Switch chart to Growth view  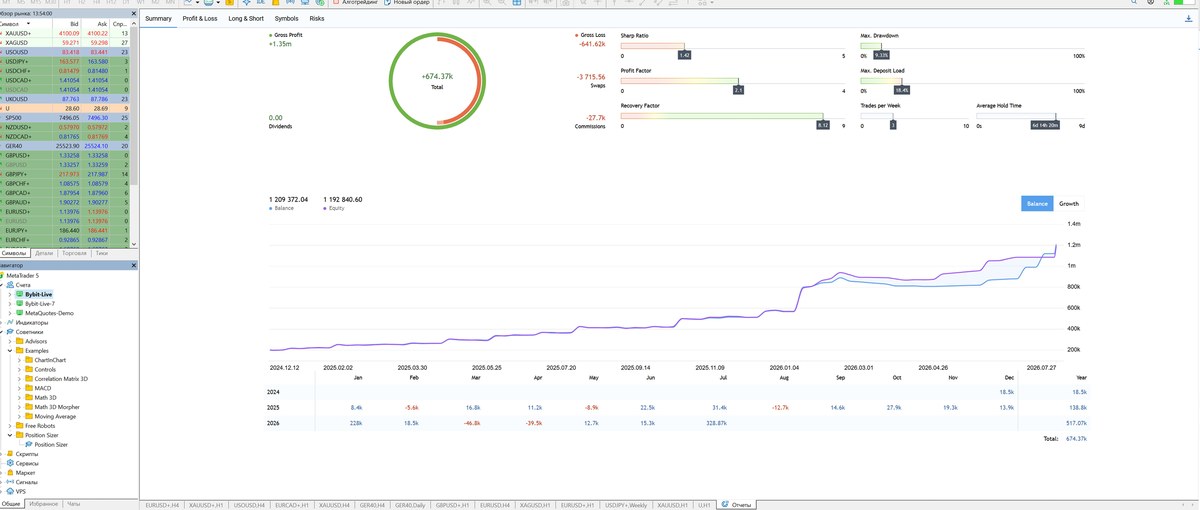[x=1069, y=203]
